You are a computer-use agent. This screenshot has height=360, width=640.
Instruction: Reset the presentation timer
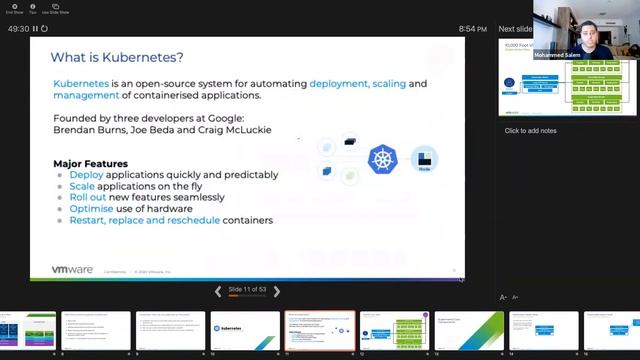pos(44,29)
